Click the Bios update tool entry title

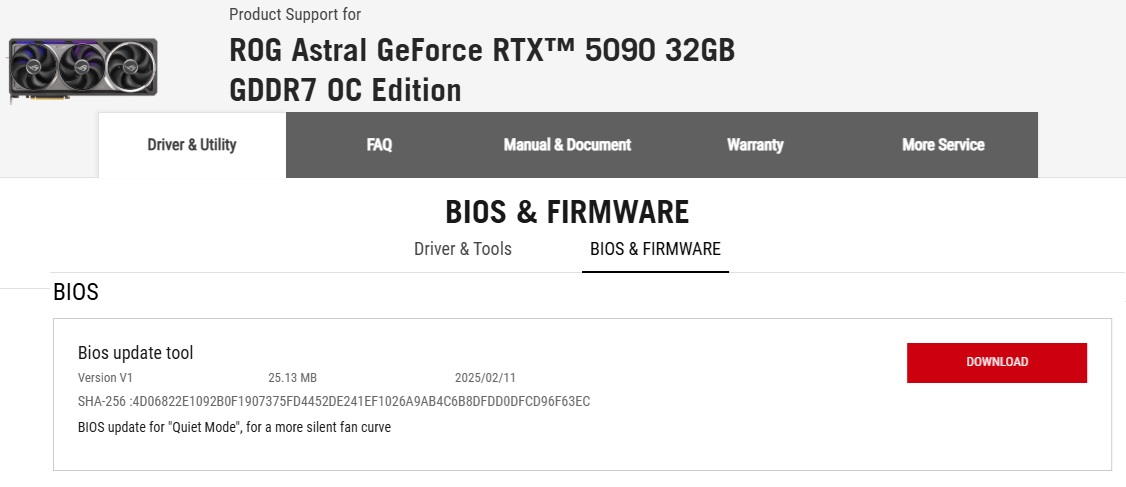pos(136,353)
